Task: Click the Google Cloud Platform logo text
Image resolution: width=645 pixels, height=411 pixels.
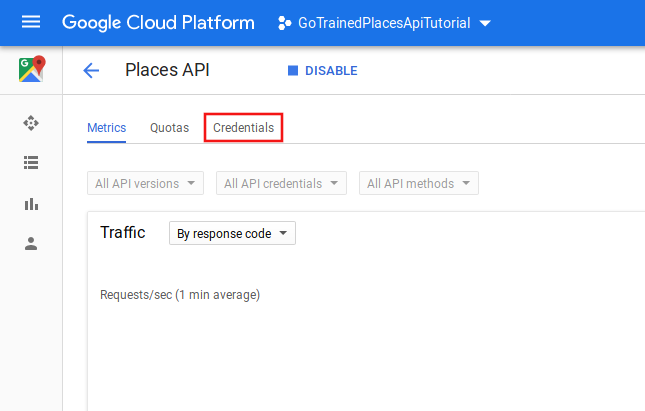Action: tap(158, 22)
